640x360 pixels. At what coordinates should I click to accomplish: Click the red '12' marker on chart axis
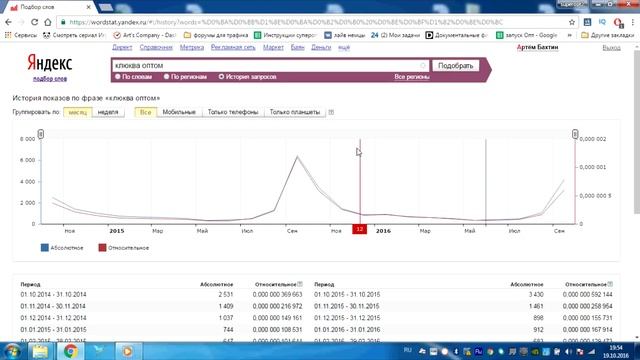[x=360, y=229]
